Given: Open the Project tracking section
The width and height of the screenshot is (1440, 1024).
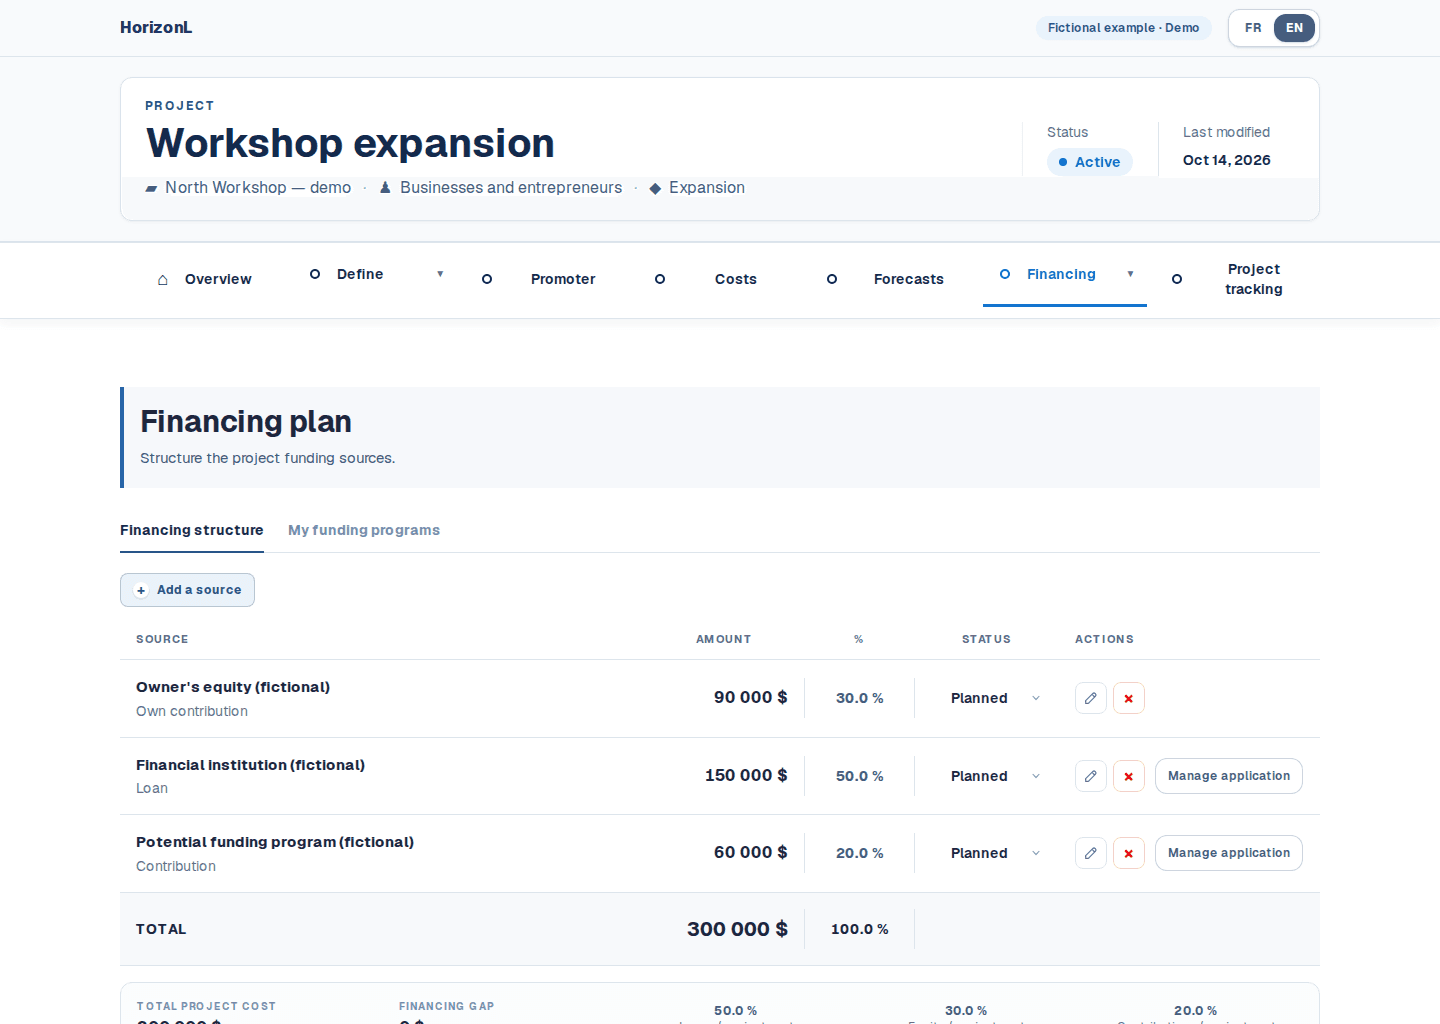Looking at the screenshot, I should (1254, 279).
